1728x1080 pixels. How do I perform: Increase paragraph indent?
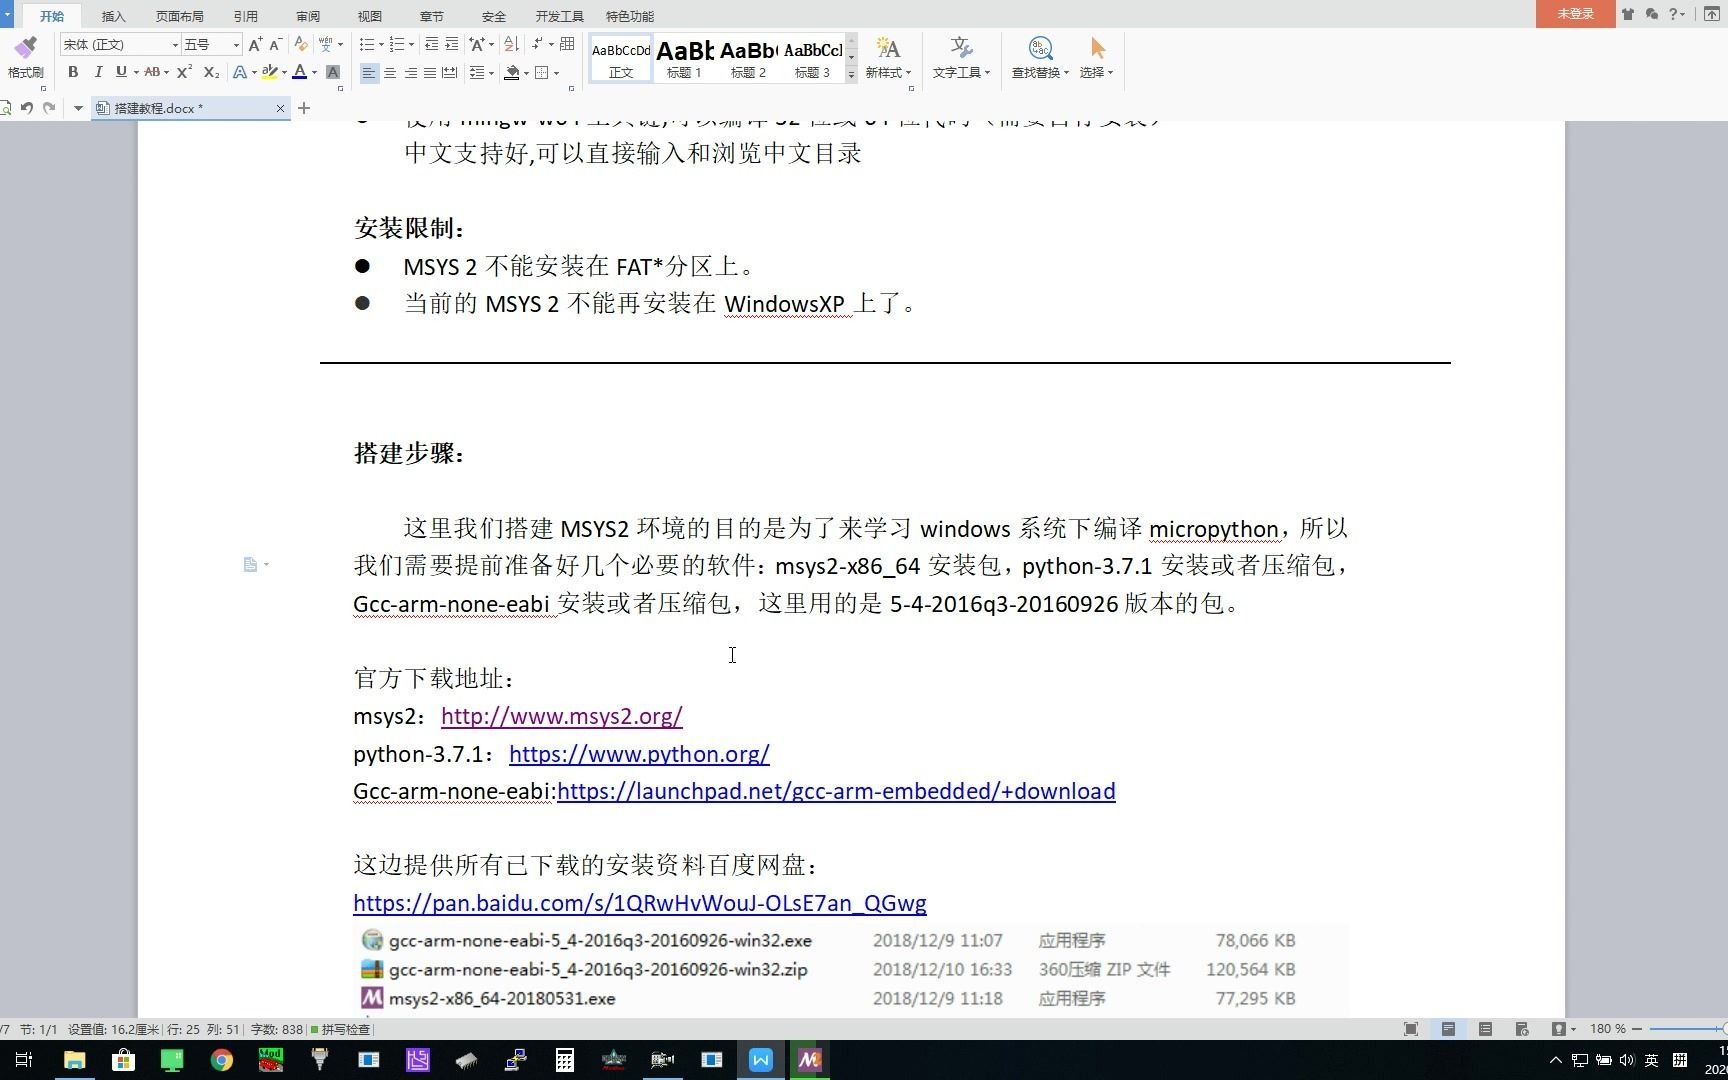(x=452, y=44)
